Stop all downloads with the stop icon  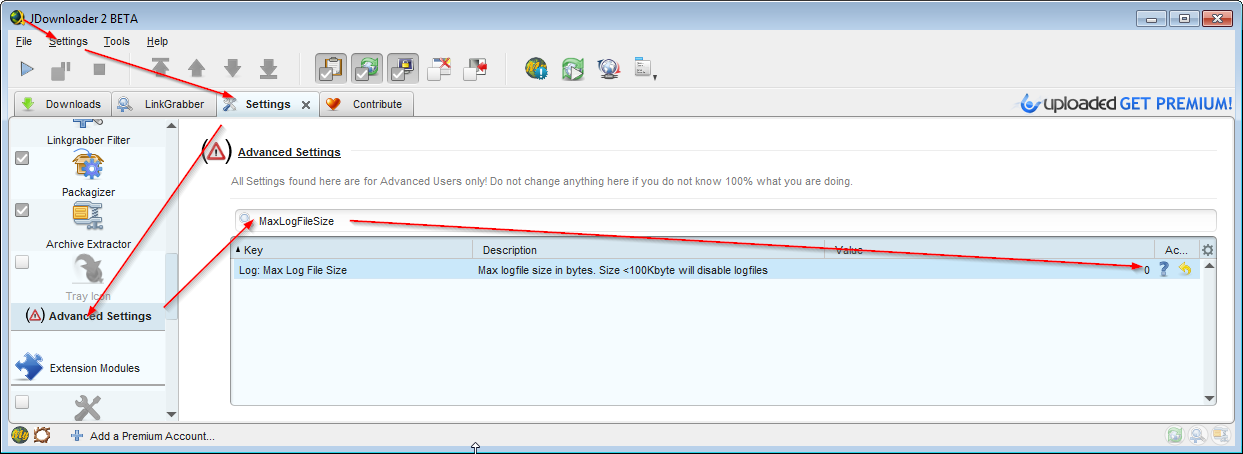tap(99, 69)
